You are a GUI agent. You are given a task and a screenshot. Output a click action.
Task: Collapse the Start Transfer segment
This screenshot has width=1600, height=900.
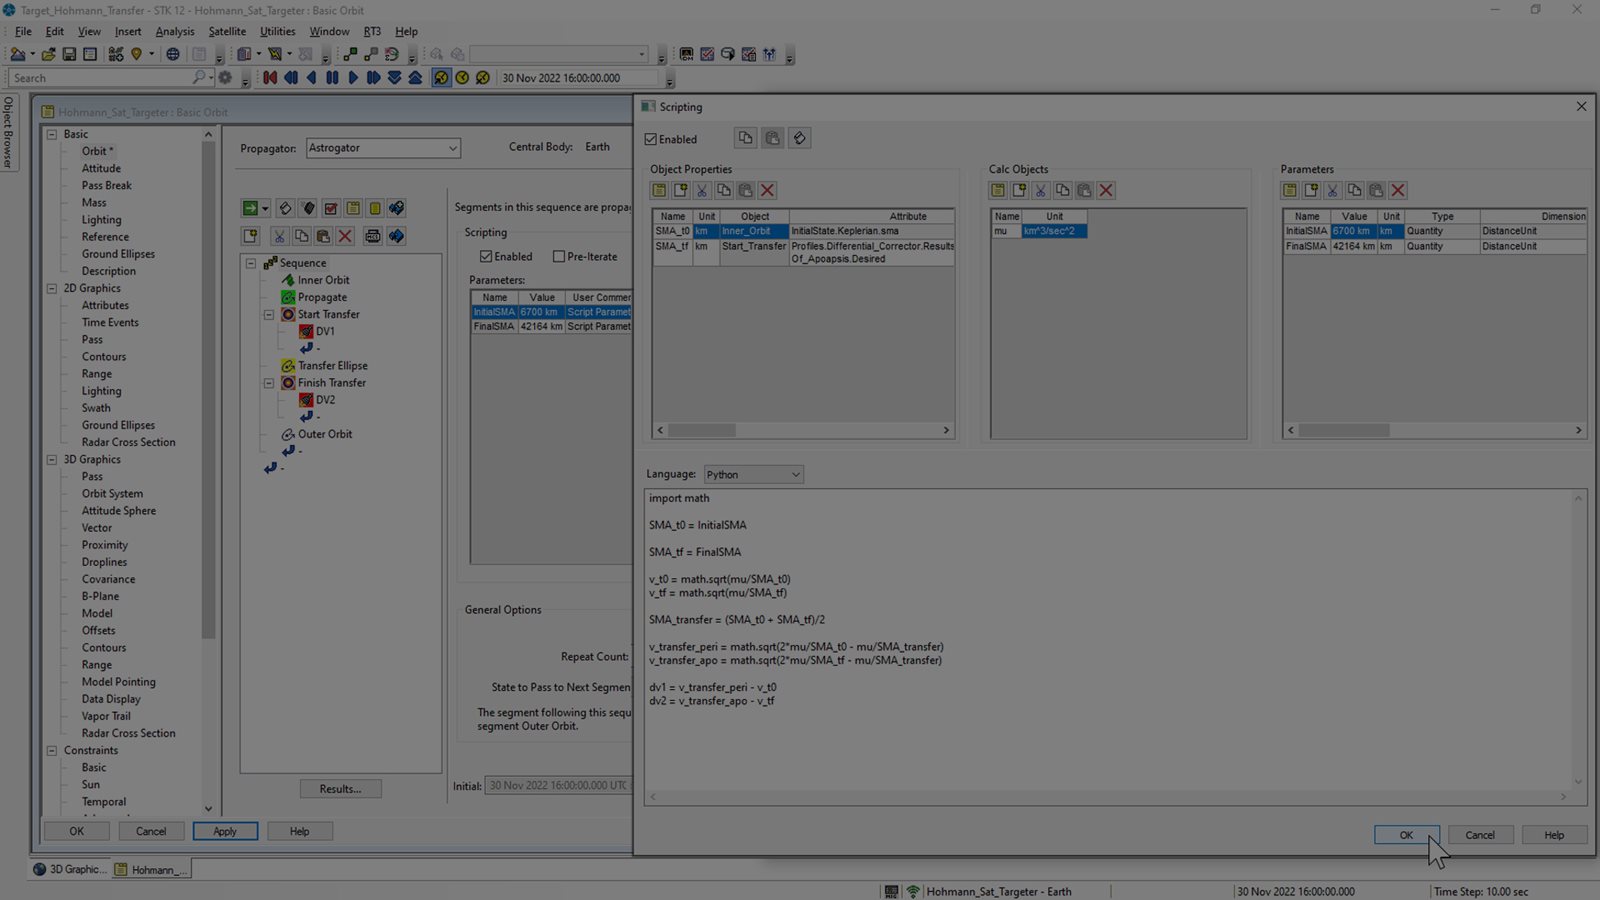pos(268,314)
